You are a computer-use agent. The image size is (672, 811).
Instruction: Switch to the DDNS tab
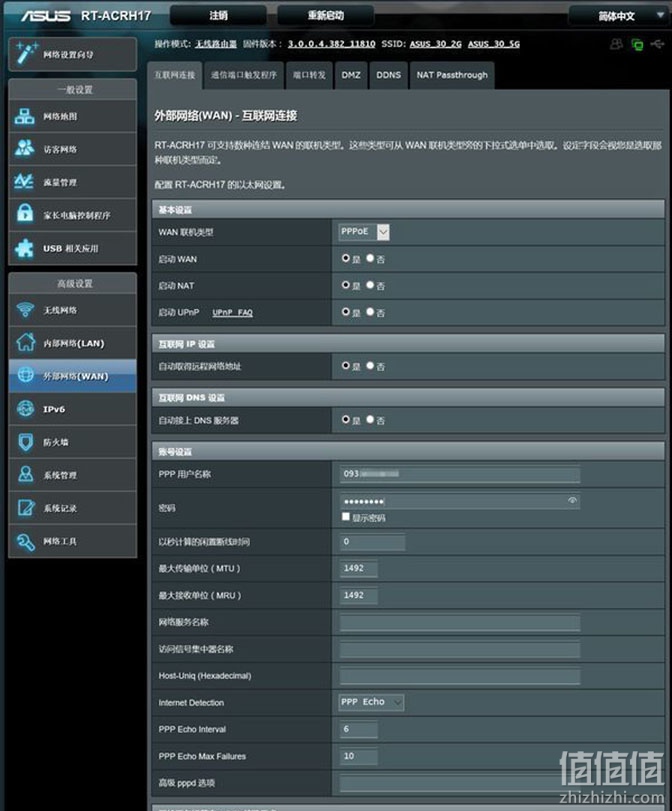coord(389,75)
